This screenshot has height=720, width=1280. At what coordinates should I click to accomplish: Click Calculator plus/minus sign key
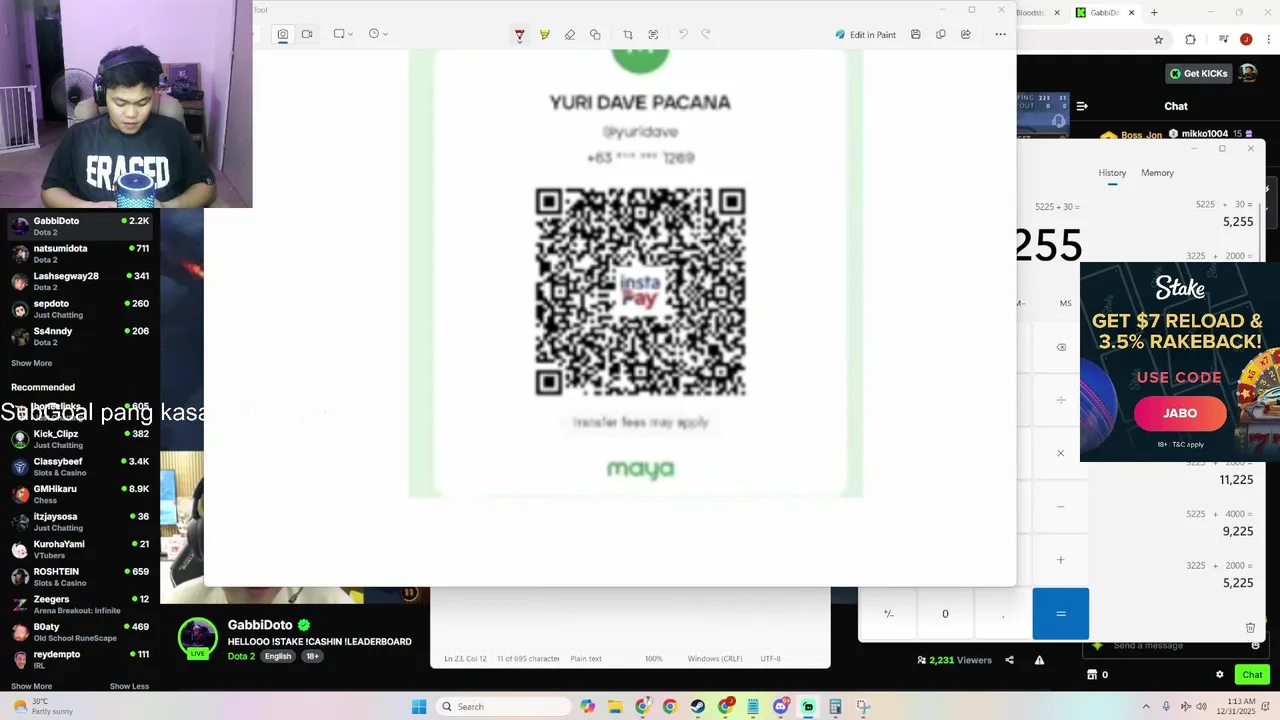(x=888, y=614)
